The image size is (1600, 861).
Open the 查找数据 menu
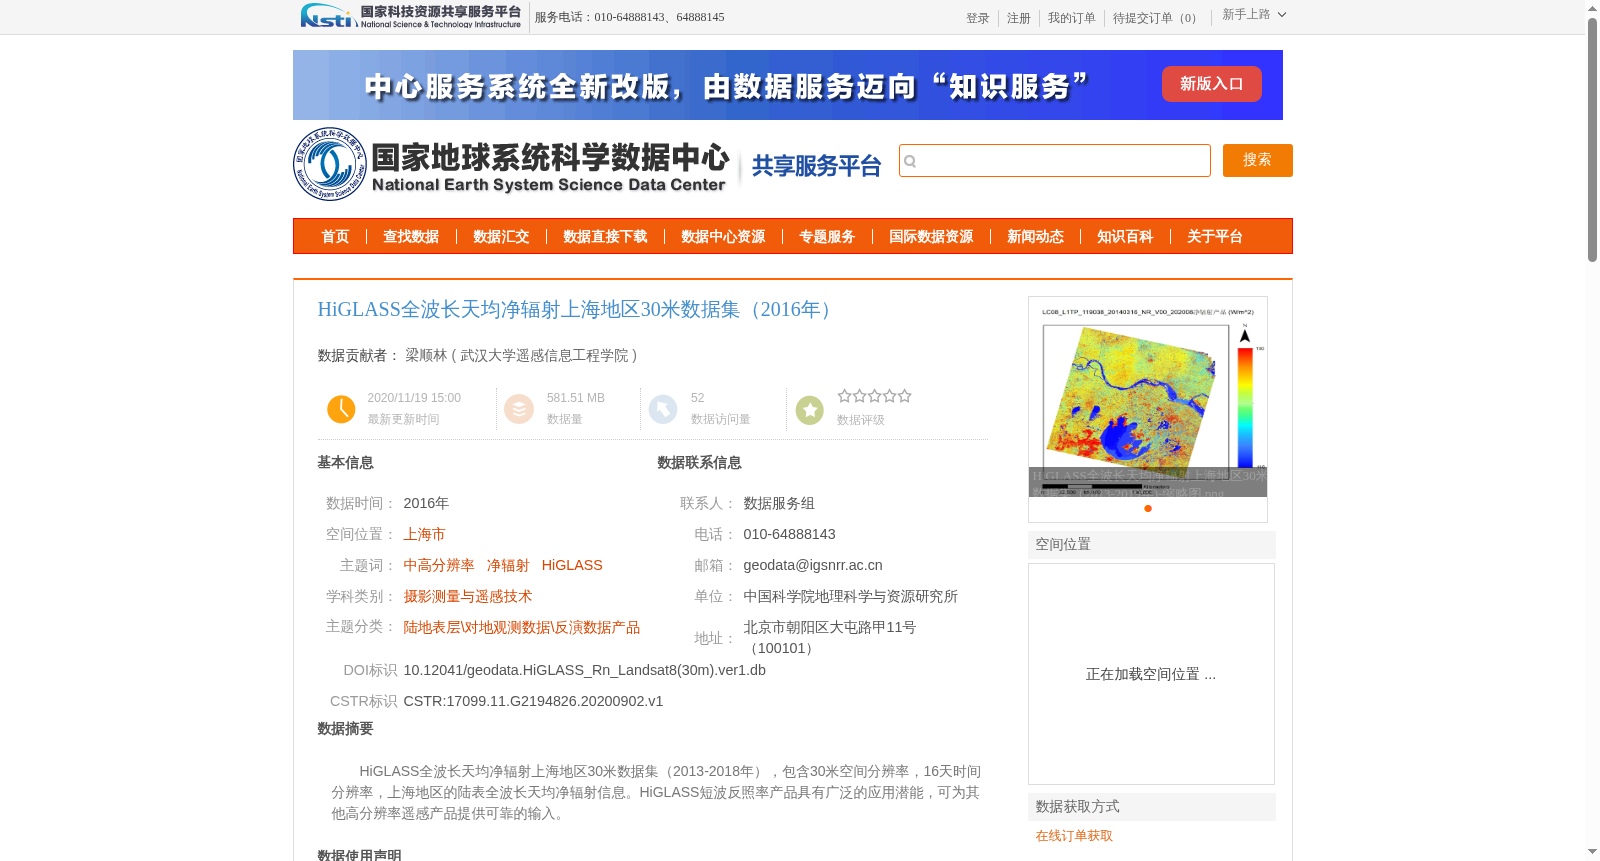411,237
